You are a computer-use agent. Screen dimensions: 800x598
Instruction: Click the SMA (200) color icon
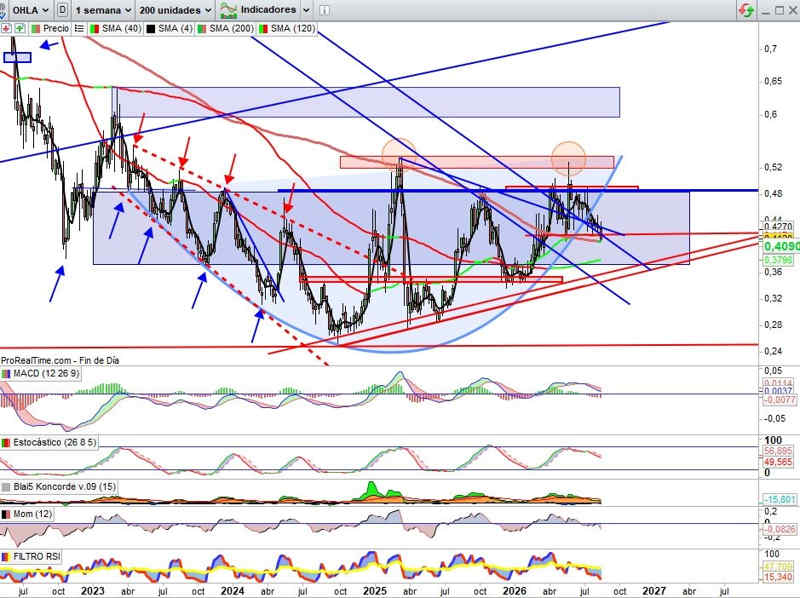(x=202, y=29)
